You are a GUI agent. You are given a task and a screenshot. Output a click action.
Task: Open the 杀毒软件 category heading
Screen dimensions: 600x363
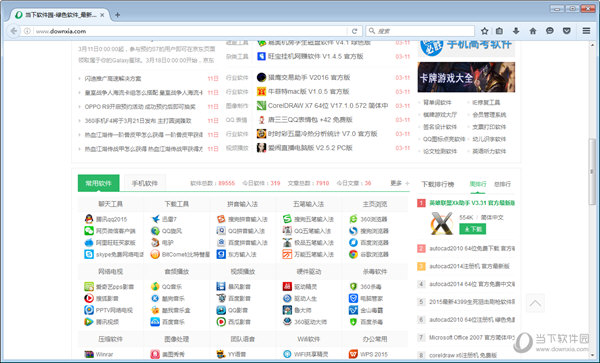tap(375, 272)
